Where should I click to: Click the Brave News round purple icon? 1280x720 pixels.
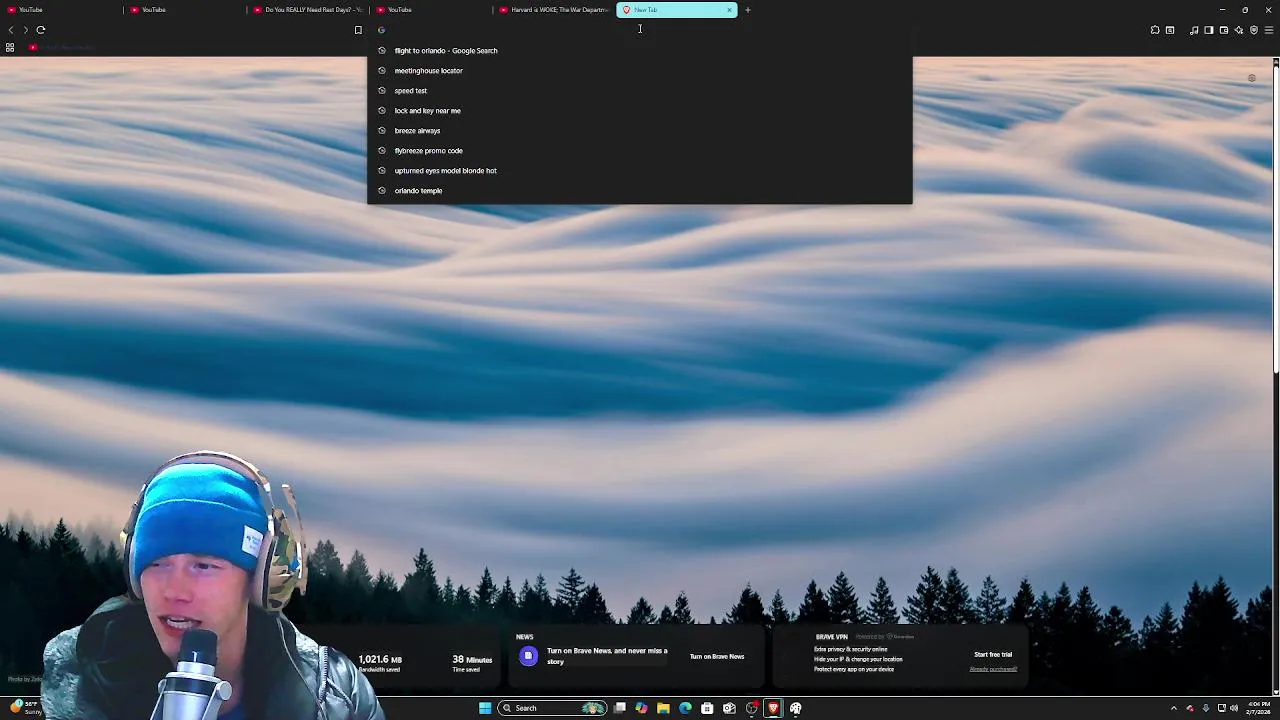pyautogui.click(x=528, y=656)
